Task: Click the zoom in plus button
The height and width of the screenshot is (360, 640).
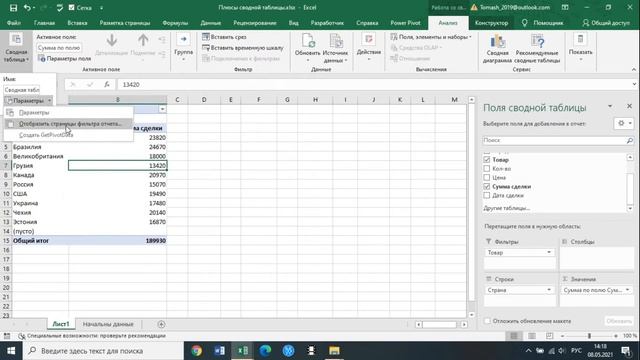Action: click(616, 336)
